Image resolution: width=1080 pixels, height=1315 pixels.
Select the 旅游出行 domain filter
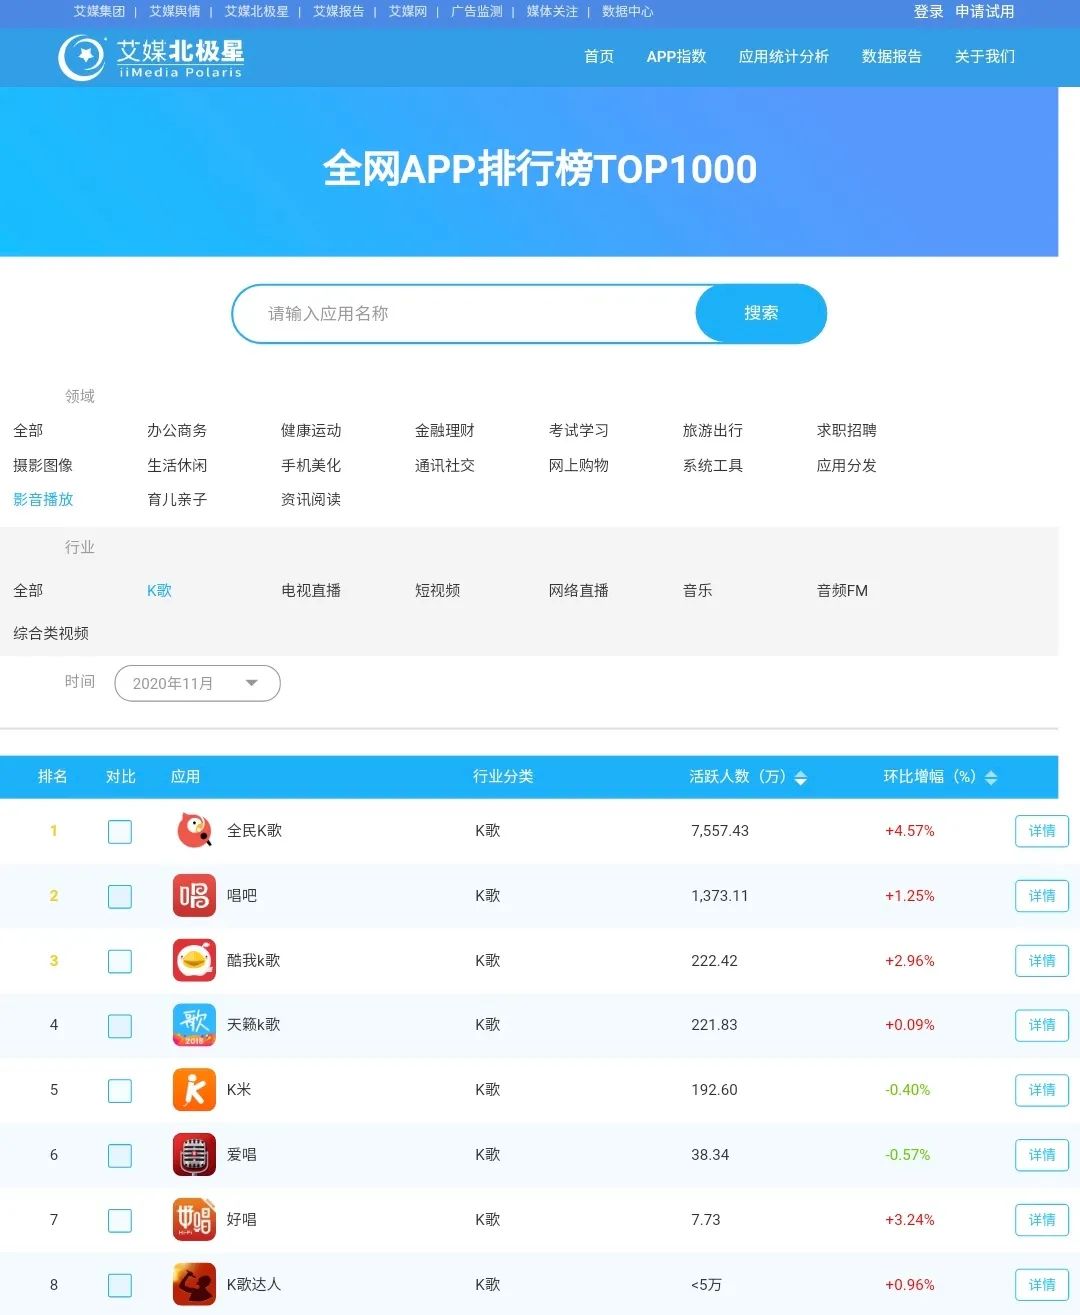[713, 431]
